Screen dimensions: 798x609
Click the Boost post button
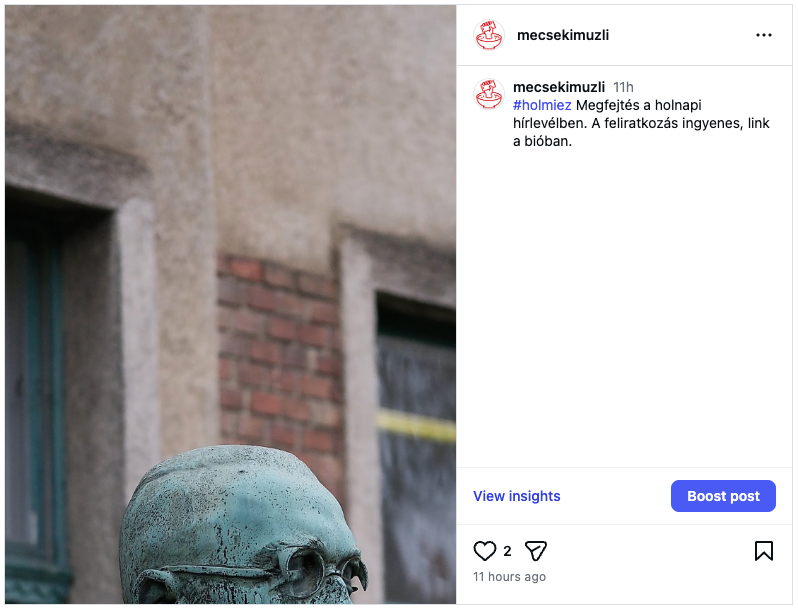tap(723, 496)
